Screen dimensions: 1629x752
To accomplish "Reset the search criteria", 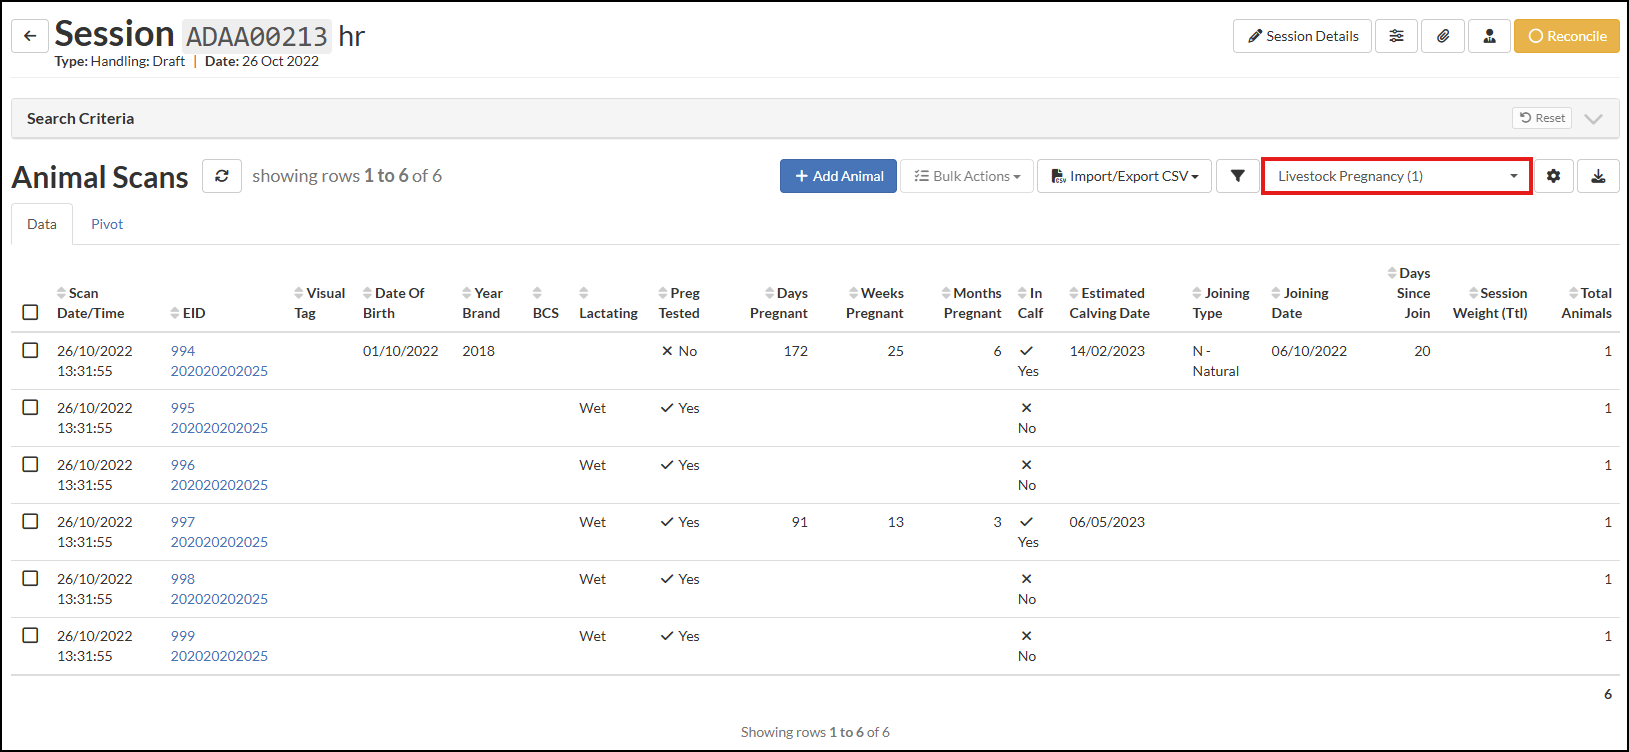I will point(1542,118).
